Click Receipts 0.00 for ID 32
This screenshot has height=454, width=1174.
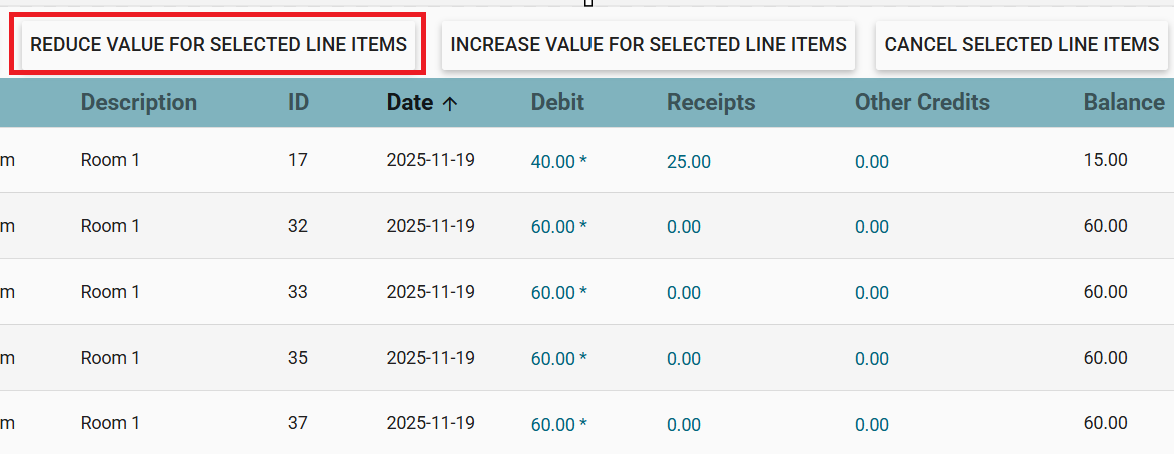[684, 227]
